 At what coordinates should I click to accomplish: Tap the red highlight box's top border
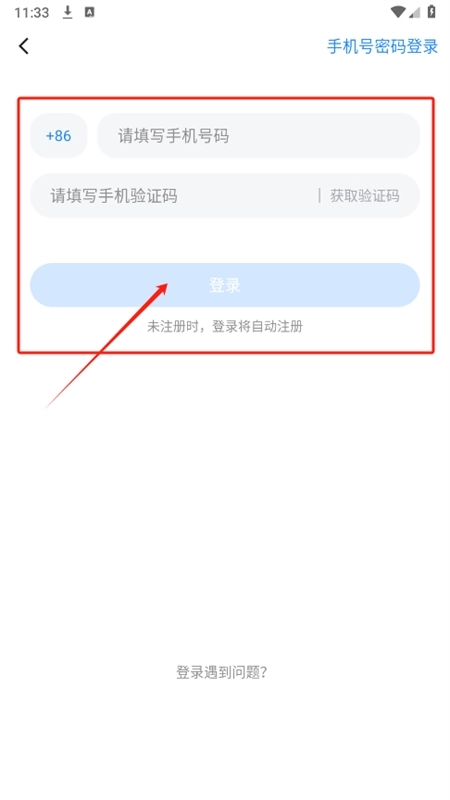(226, 98)
